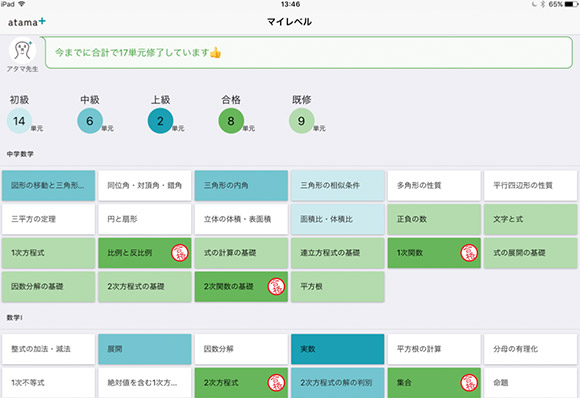
Task: Select the 初級 circle showing 14
Action: (x=19, y=121)
